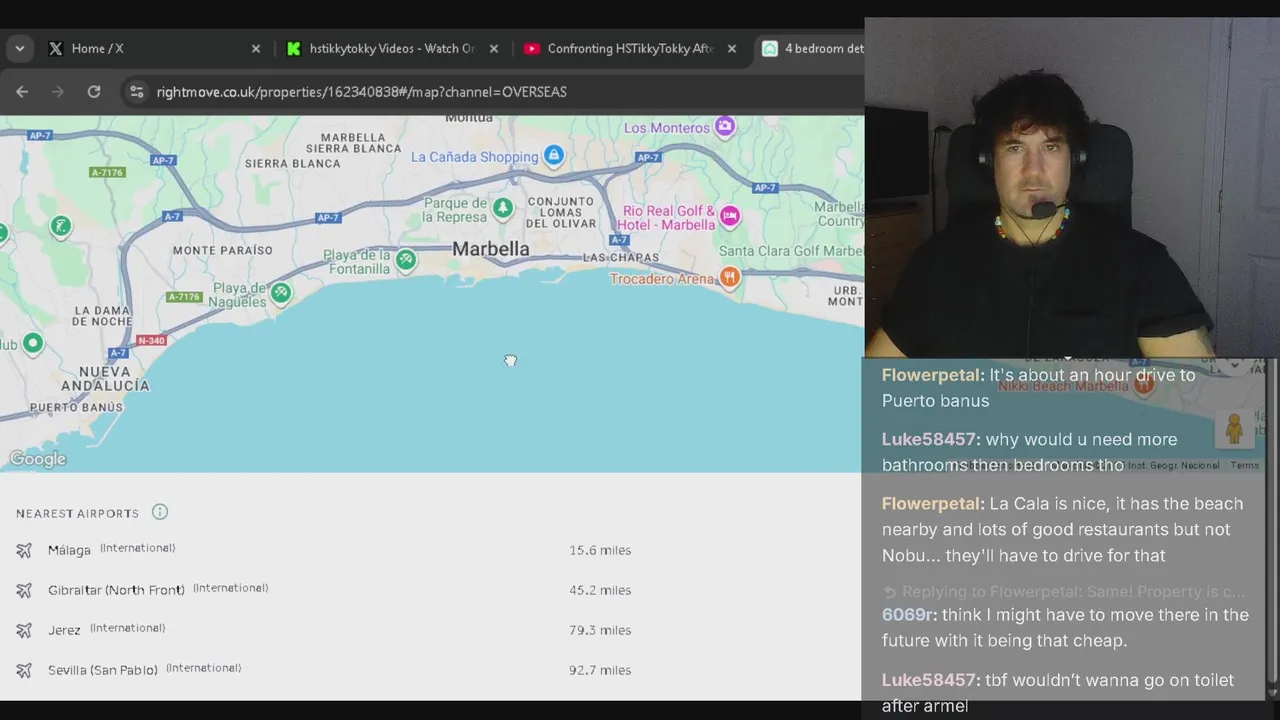Reload the rightmove page

[x=94, y=91]
